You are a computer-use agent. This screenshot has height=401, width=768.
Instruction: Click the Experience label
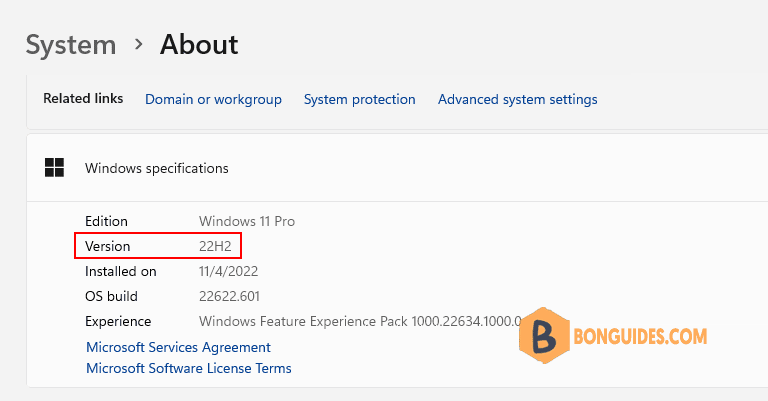pyautogui.click(x=118, y=322)
